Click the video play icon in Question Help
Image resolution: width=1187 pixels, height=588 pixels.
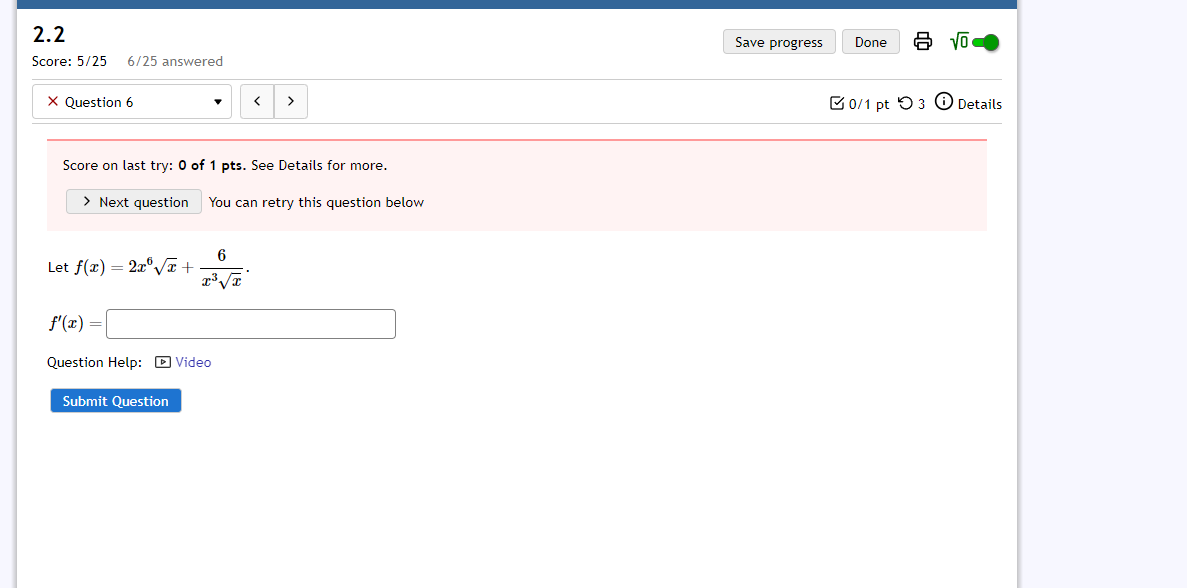tap(162, 361)
